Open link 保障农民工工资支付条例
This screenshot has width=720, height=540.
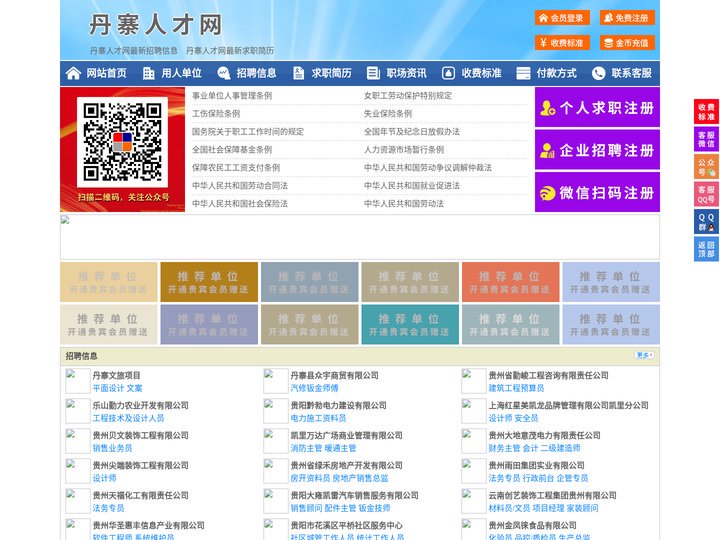(236, 168)
